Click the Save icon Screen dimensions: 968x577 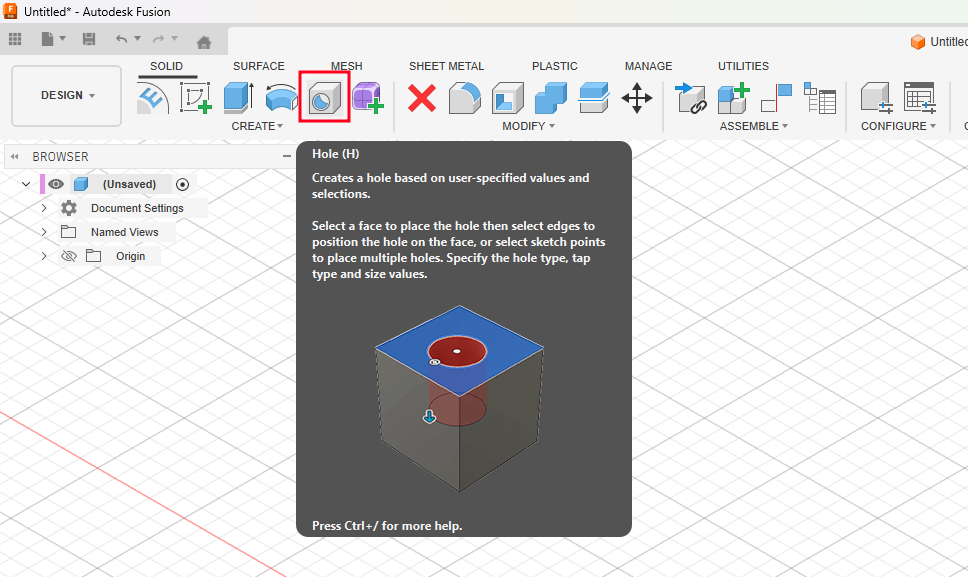[89, 39]
